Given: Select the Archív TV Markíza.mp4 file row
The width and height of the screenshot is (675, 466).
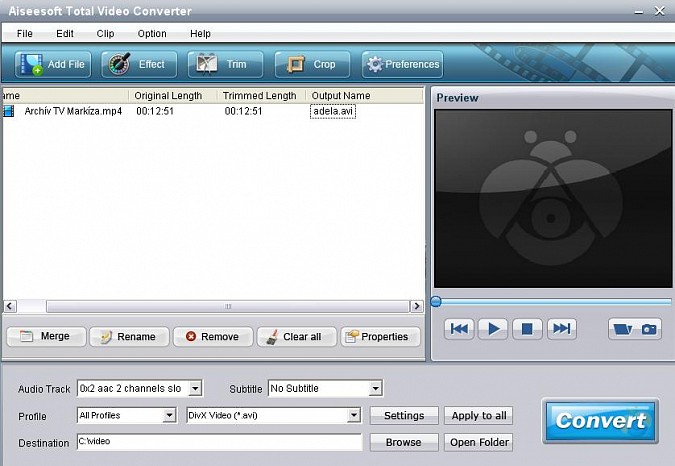Looking at the screenshot, I should tap(213, 111).
